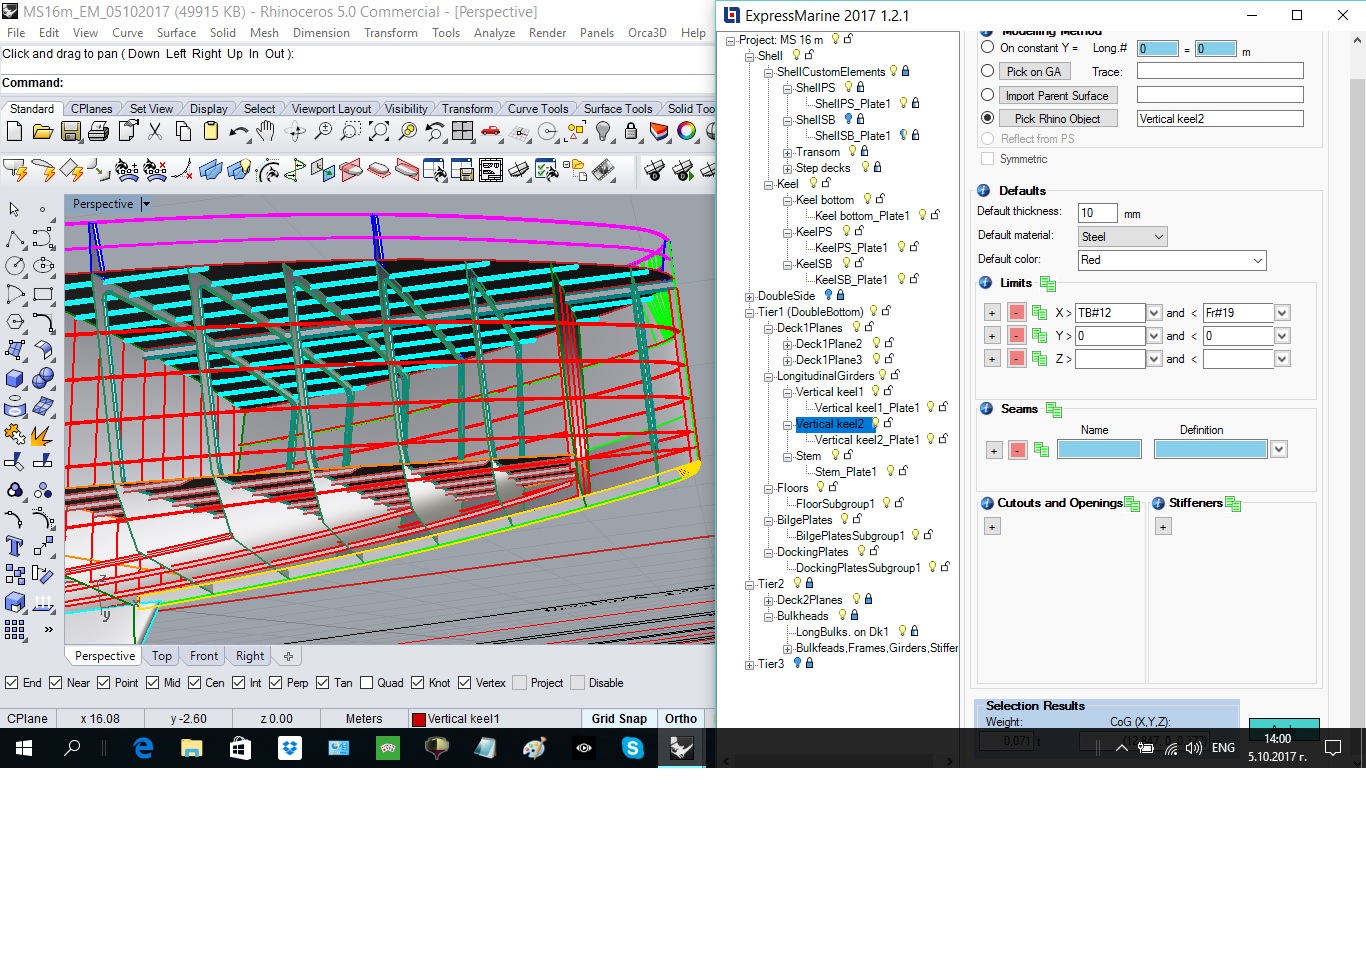The image size is (1366, 960).
Task: Collapse the LongitudinalGirders tree node
Action: click(768, 376)
